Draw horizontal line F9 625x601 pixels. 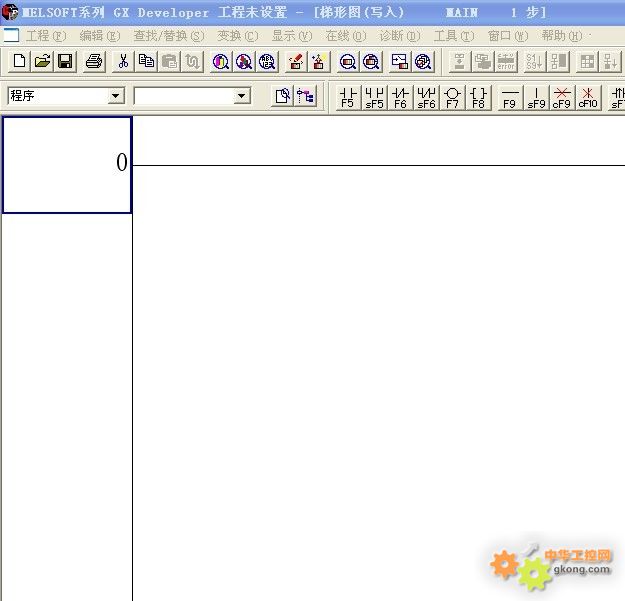[x=509, y=97]
